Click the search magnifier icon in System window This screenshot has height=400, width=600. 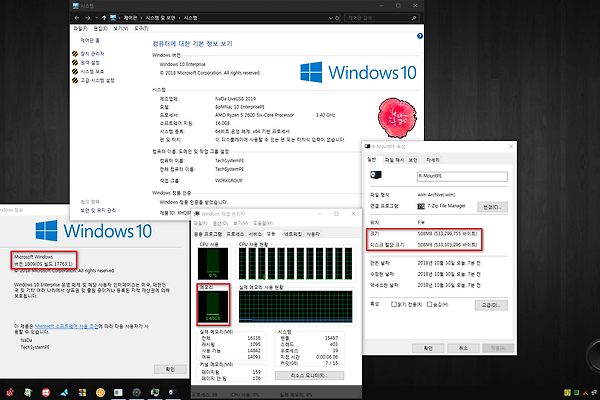414,18
